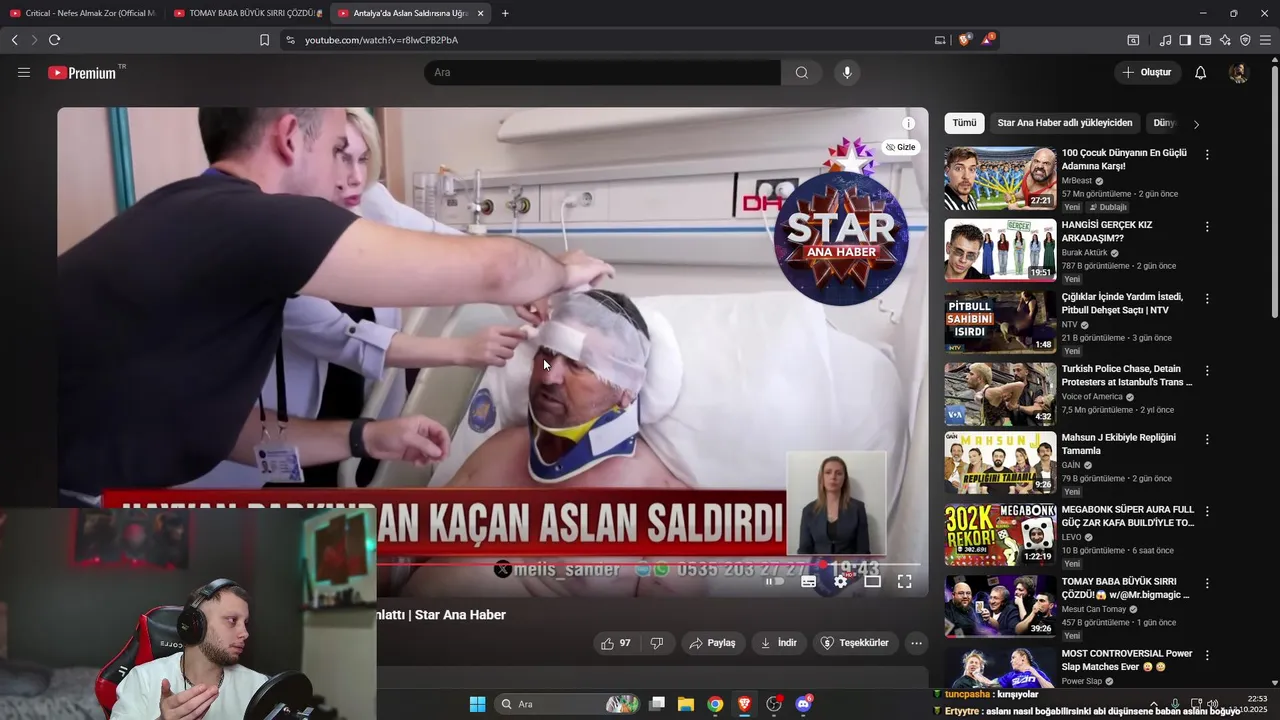
Task: Expand the Oluştur create menu
Action: (1147, 72)
